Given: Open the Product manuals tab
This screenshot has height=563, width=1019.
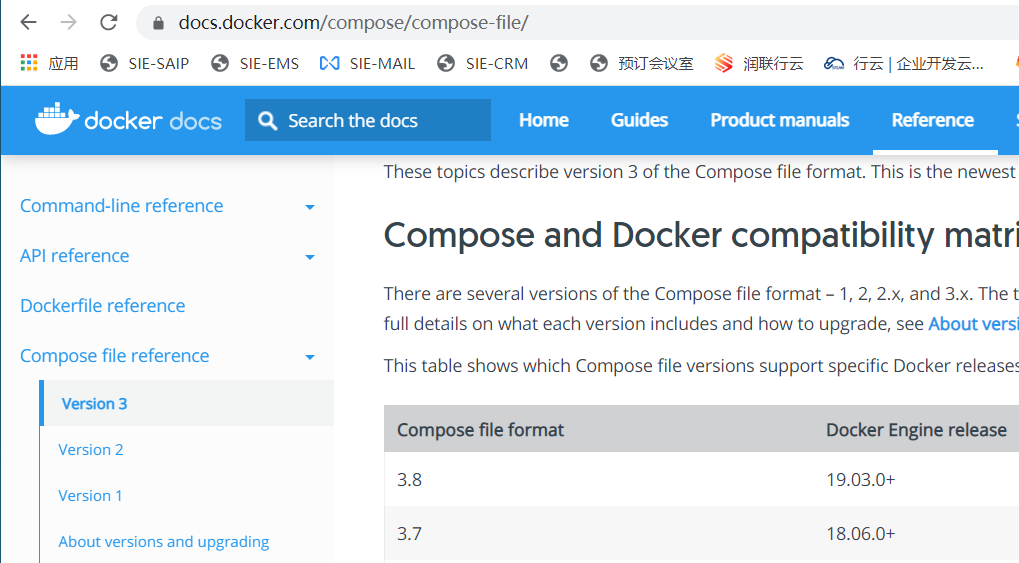Looking at the screenshot, I should click(779, 120).
